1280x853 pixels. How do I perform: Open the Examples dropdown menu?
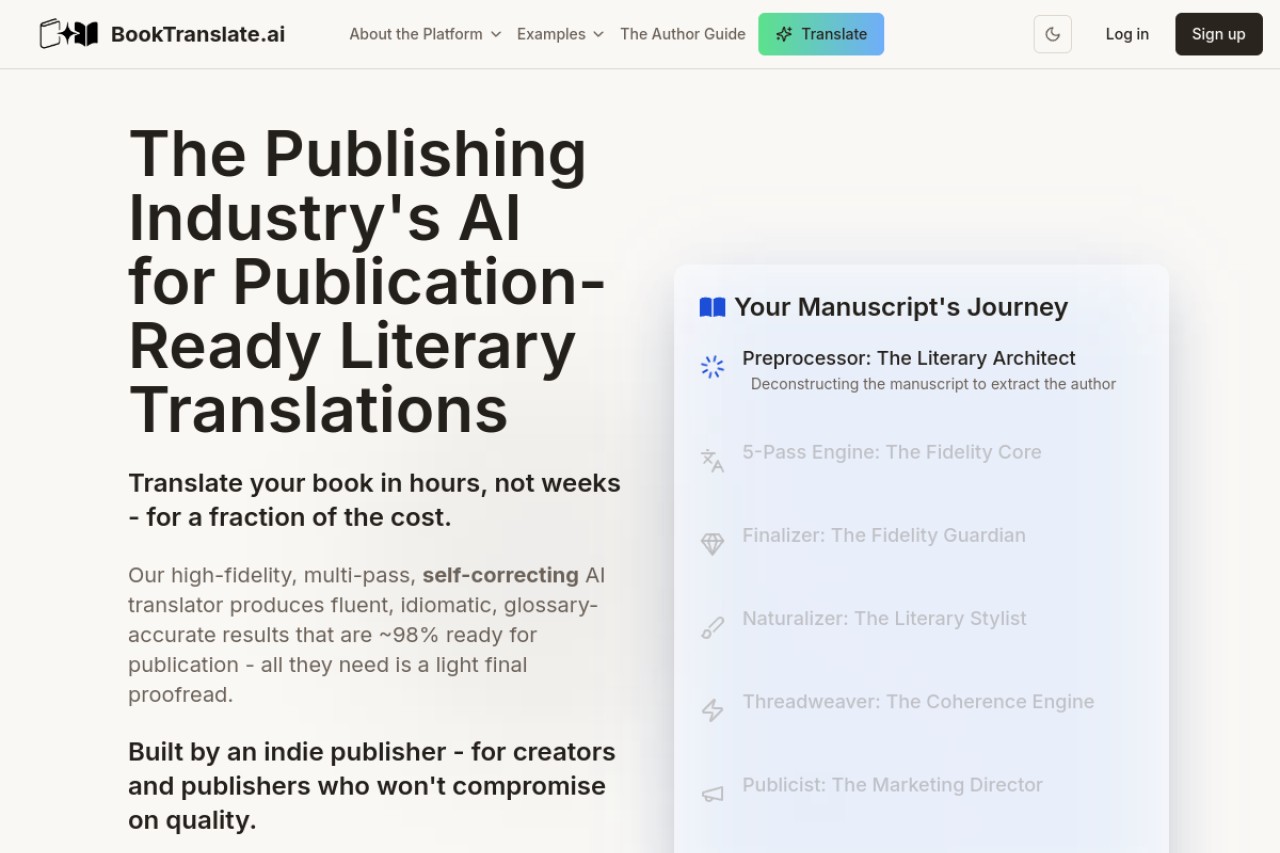[x=560, y=34]
